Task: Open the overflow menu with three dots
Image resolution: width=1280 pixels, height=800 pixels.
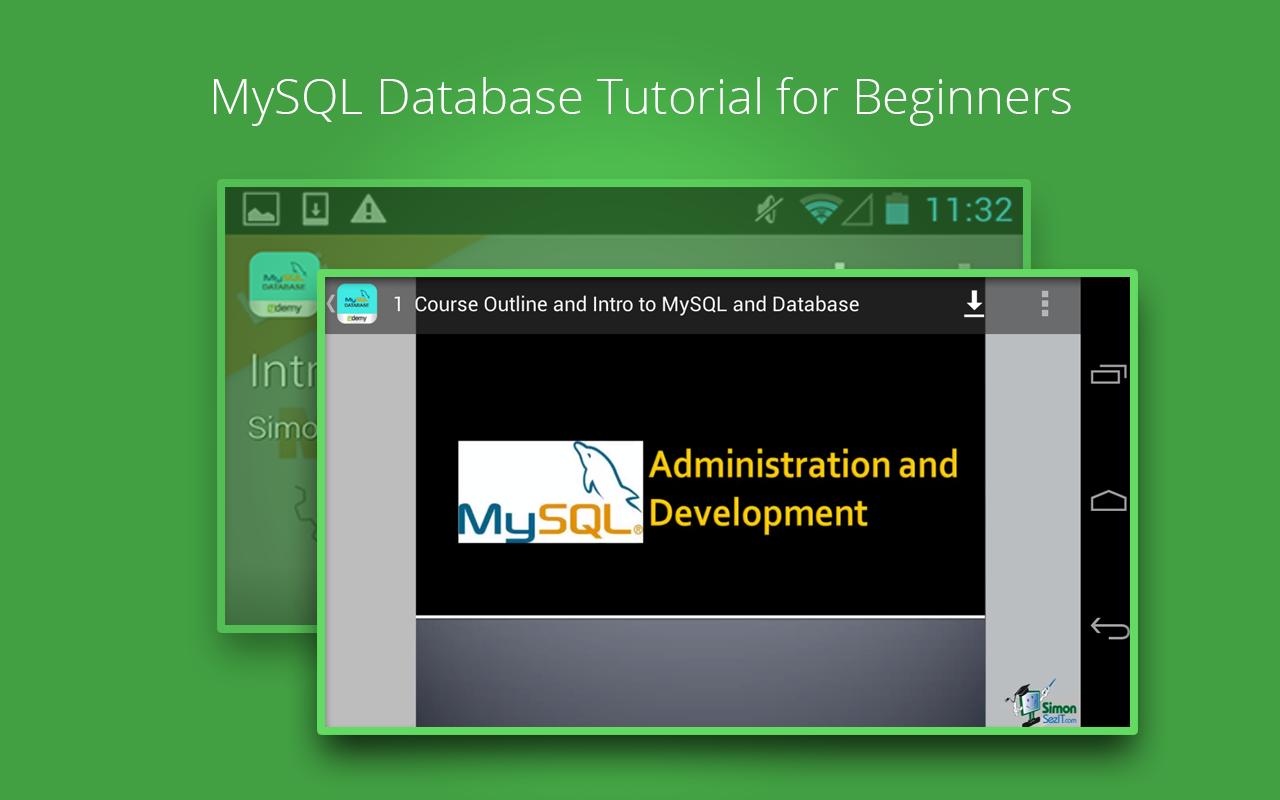Action: [x=1043, y=303]
